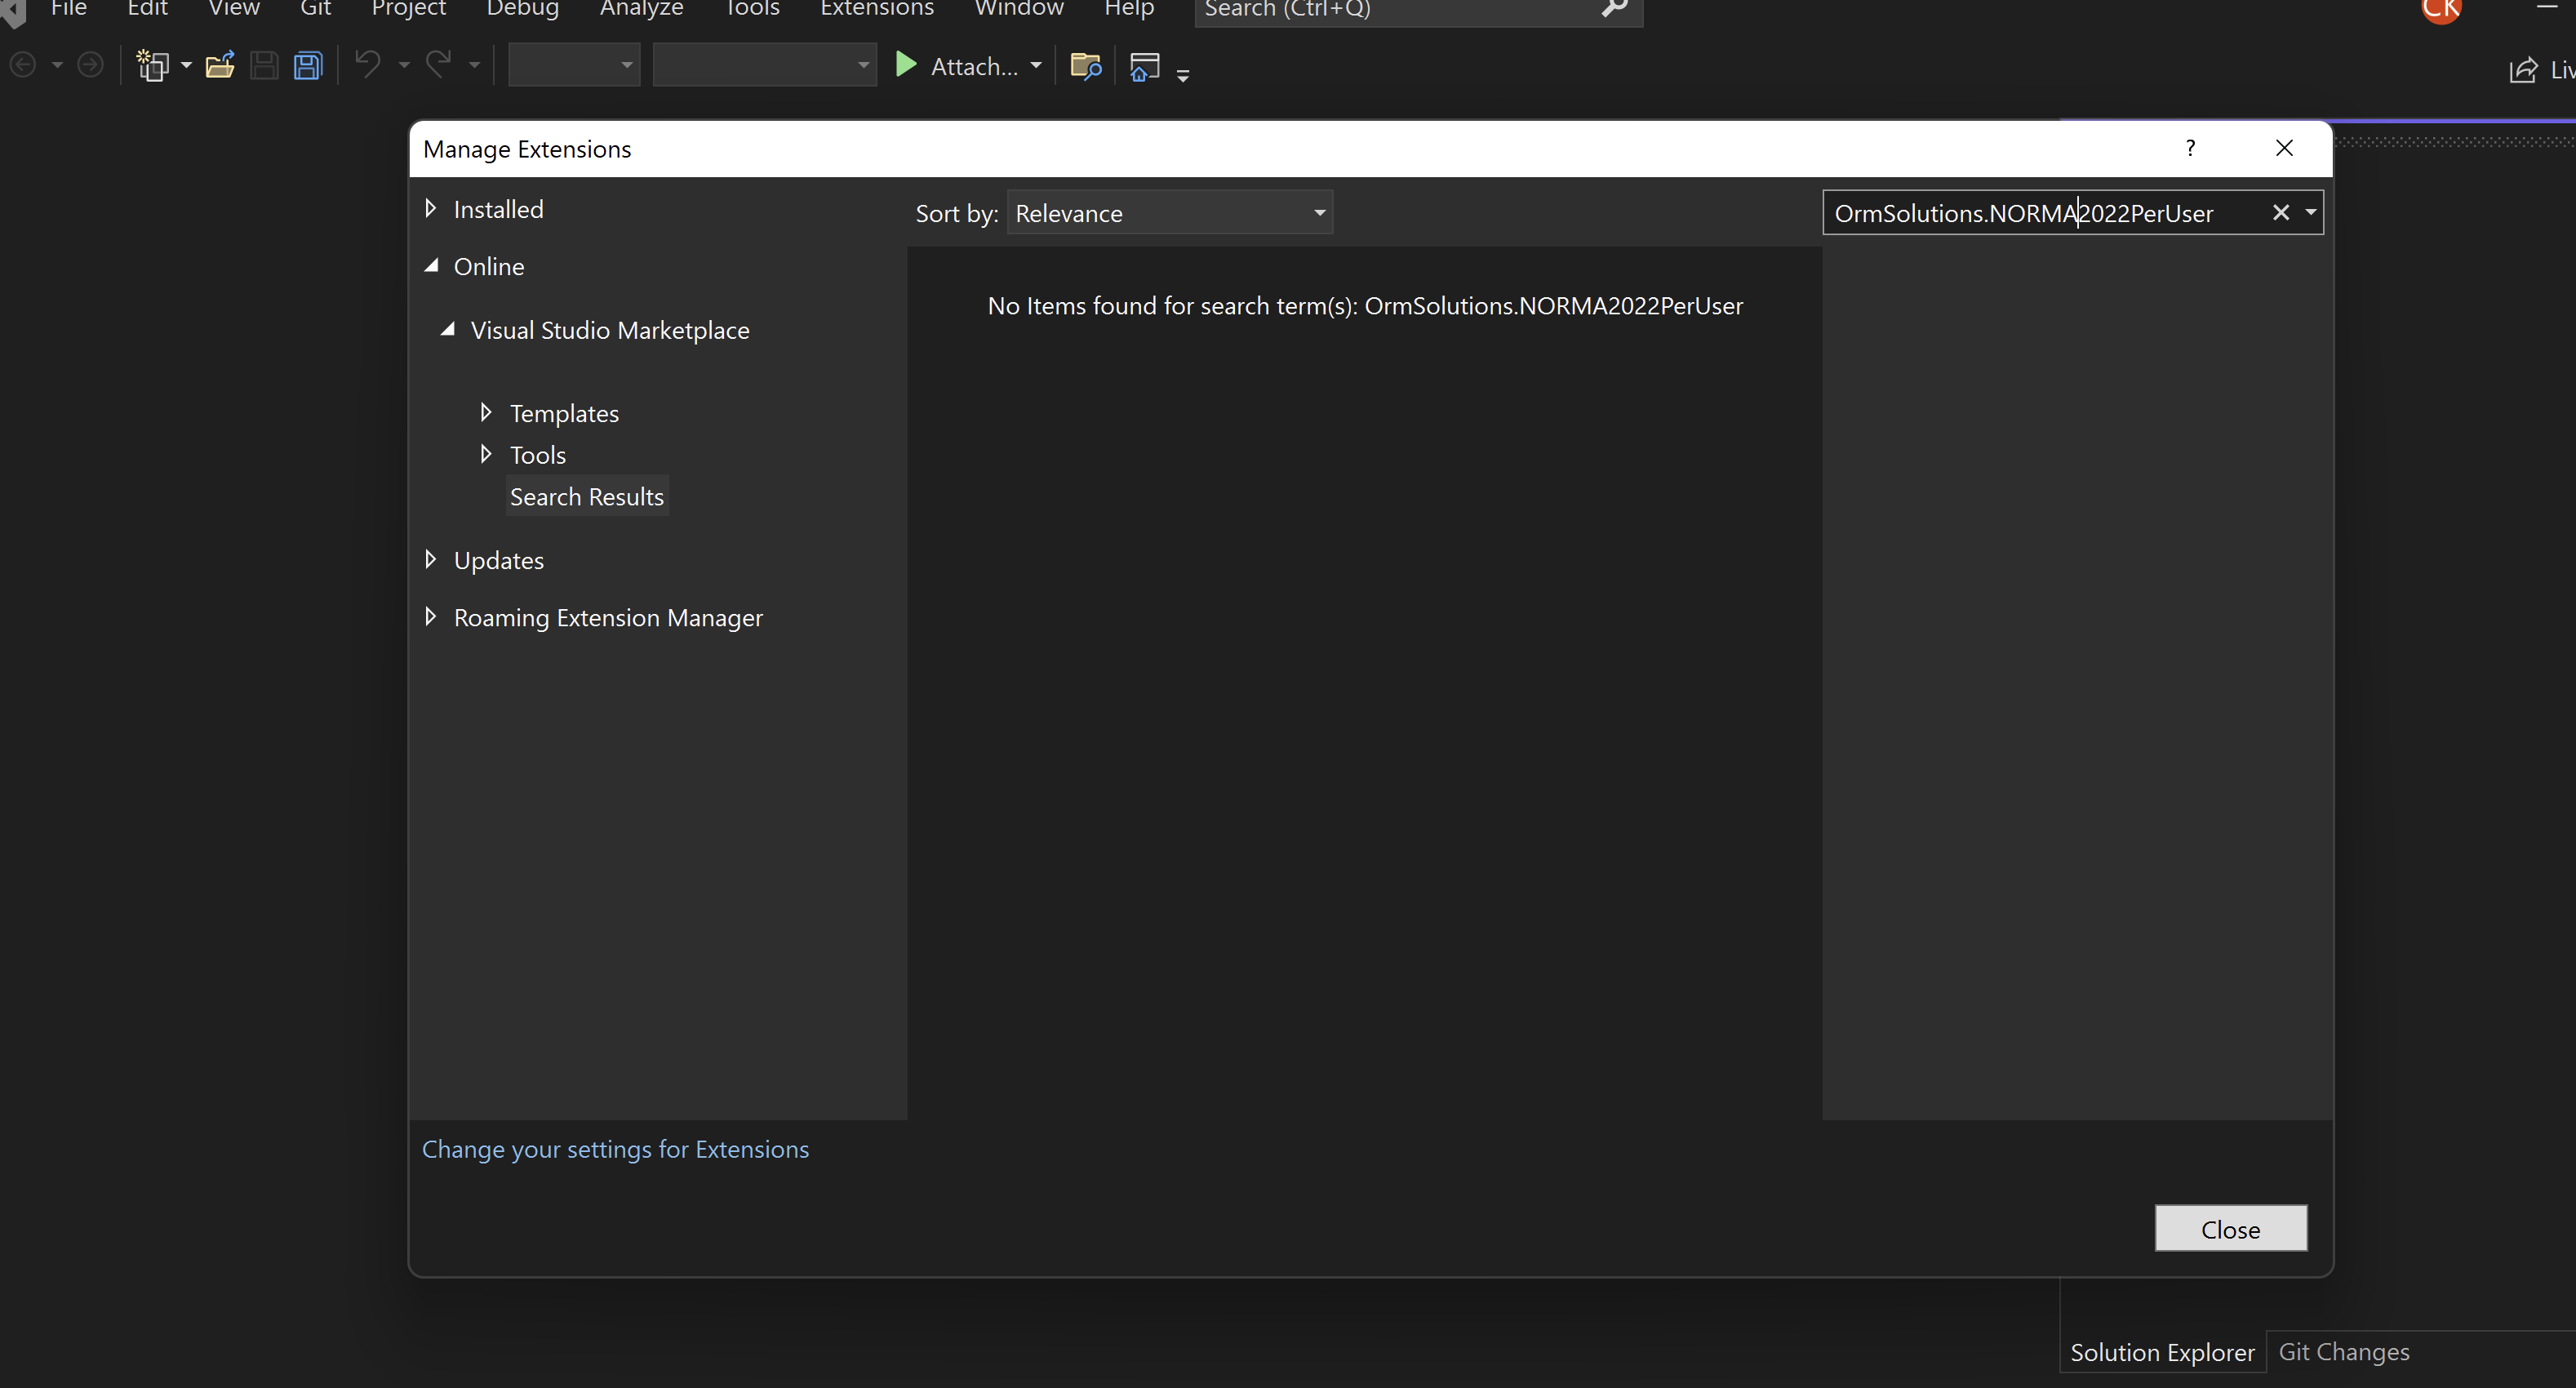Click the New Project toolbar icon

(x=152, y=66)
